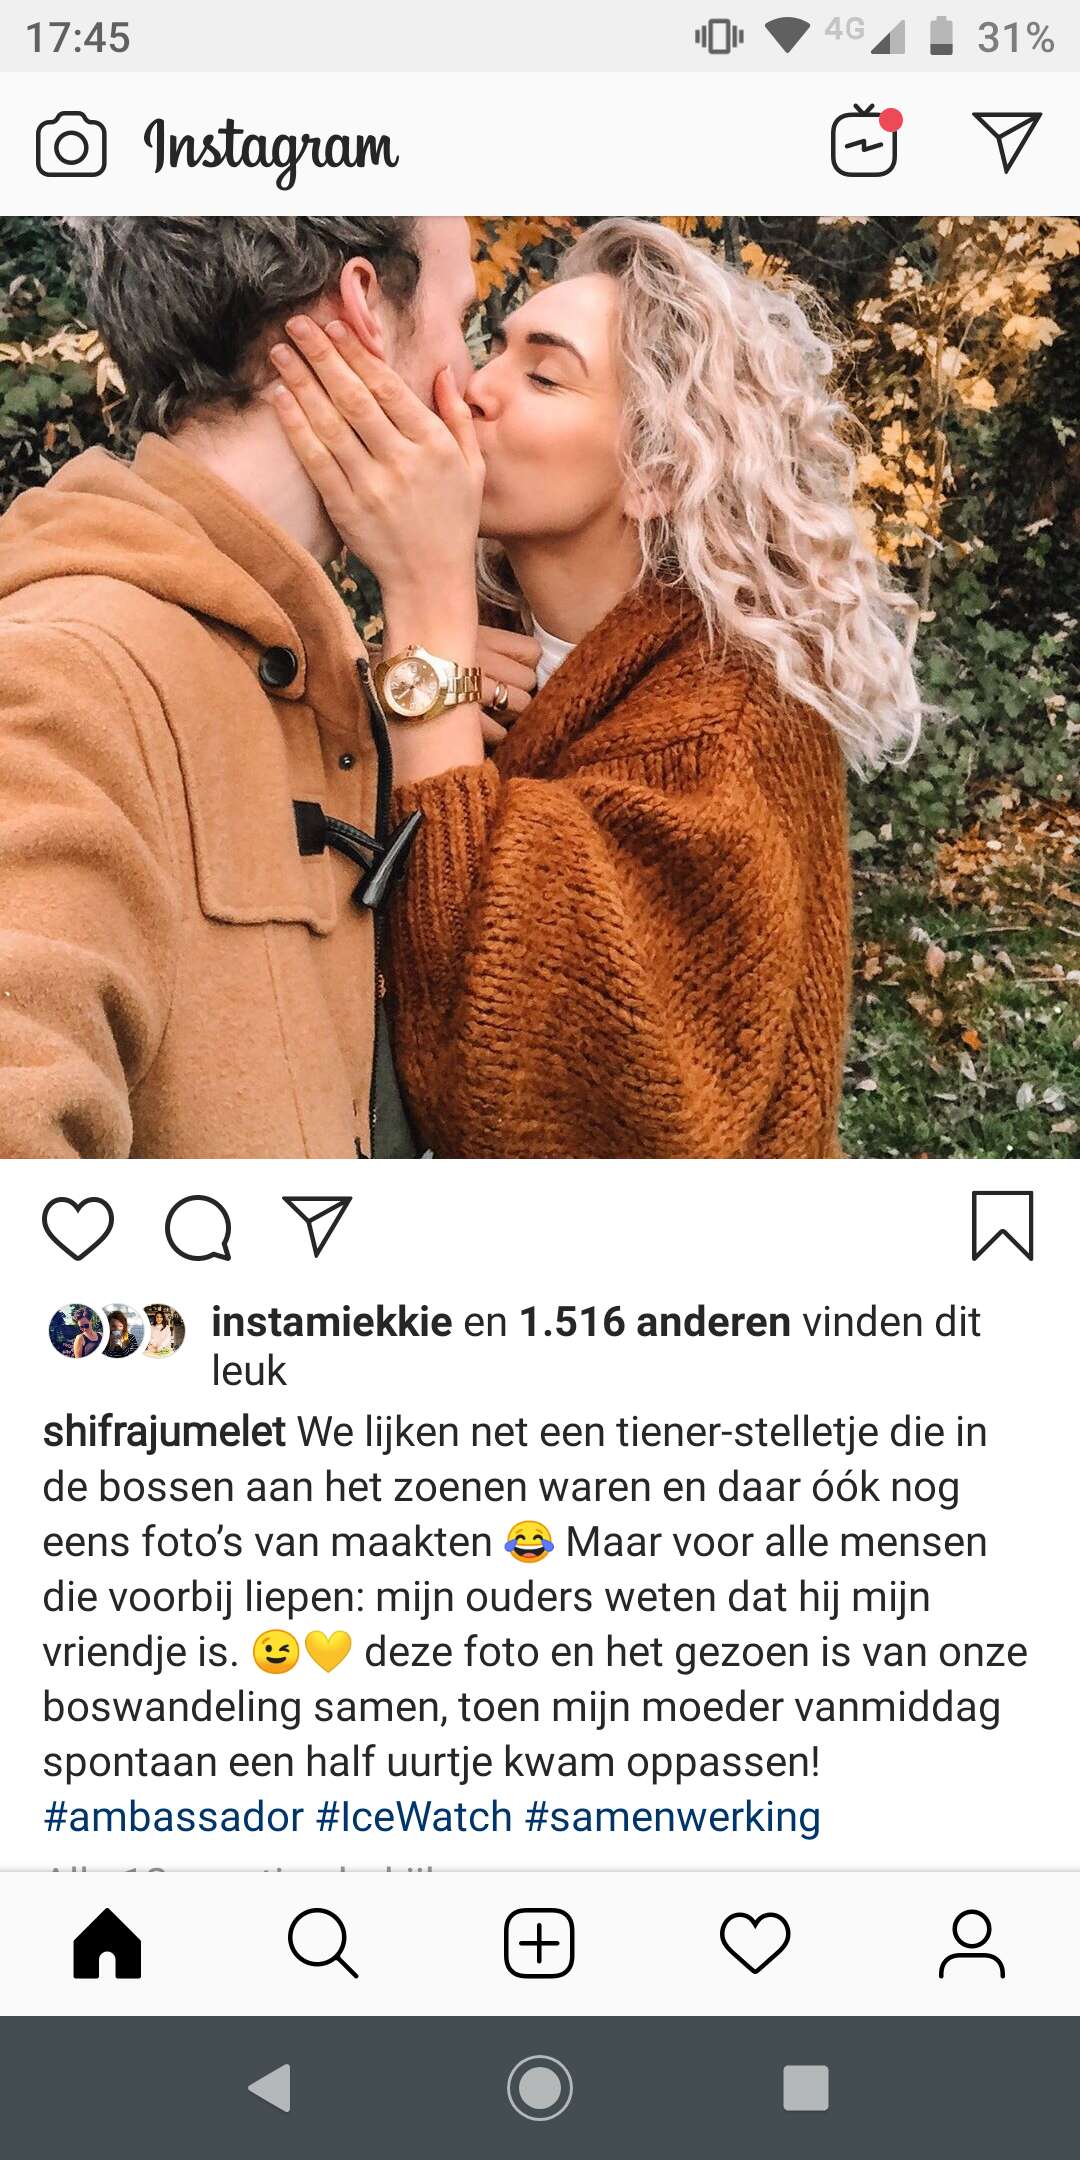Image resolution: width=1080 pixels, height=2160 pixels.
Task: Create a new post with the plus icon
Action: (539, 1943)
